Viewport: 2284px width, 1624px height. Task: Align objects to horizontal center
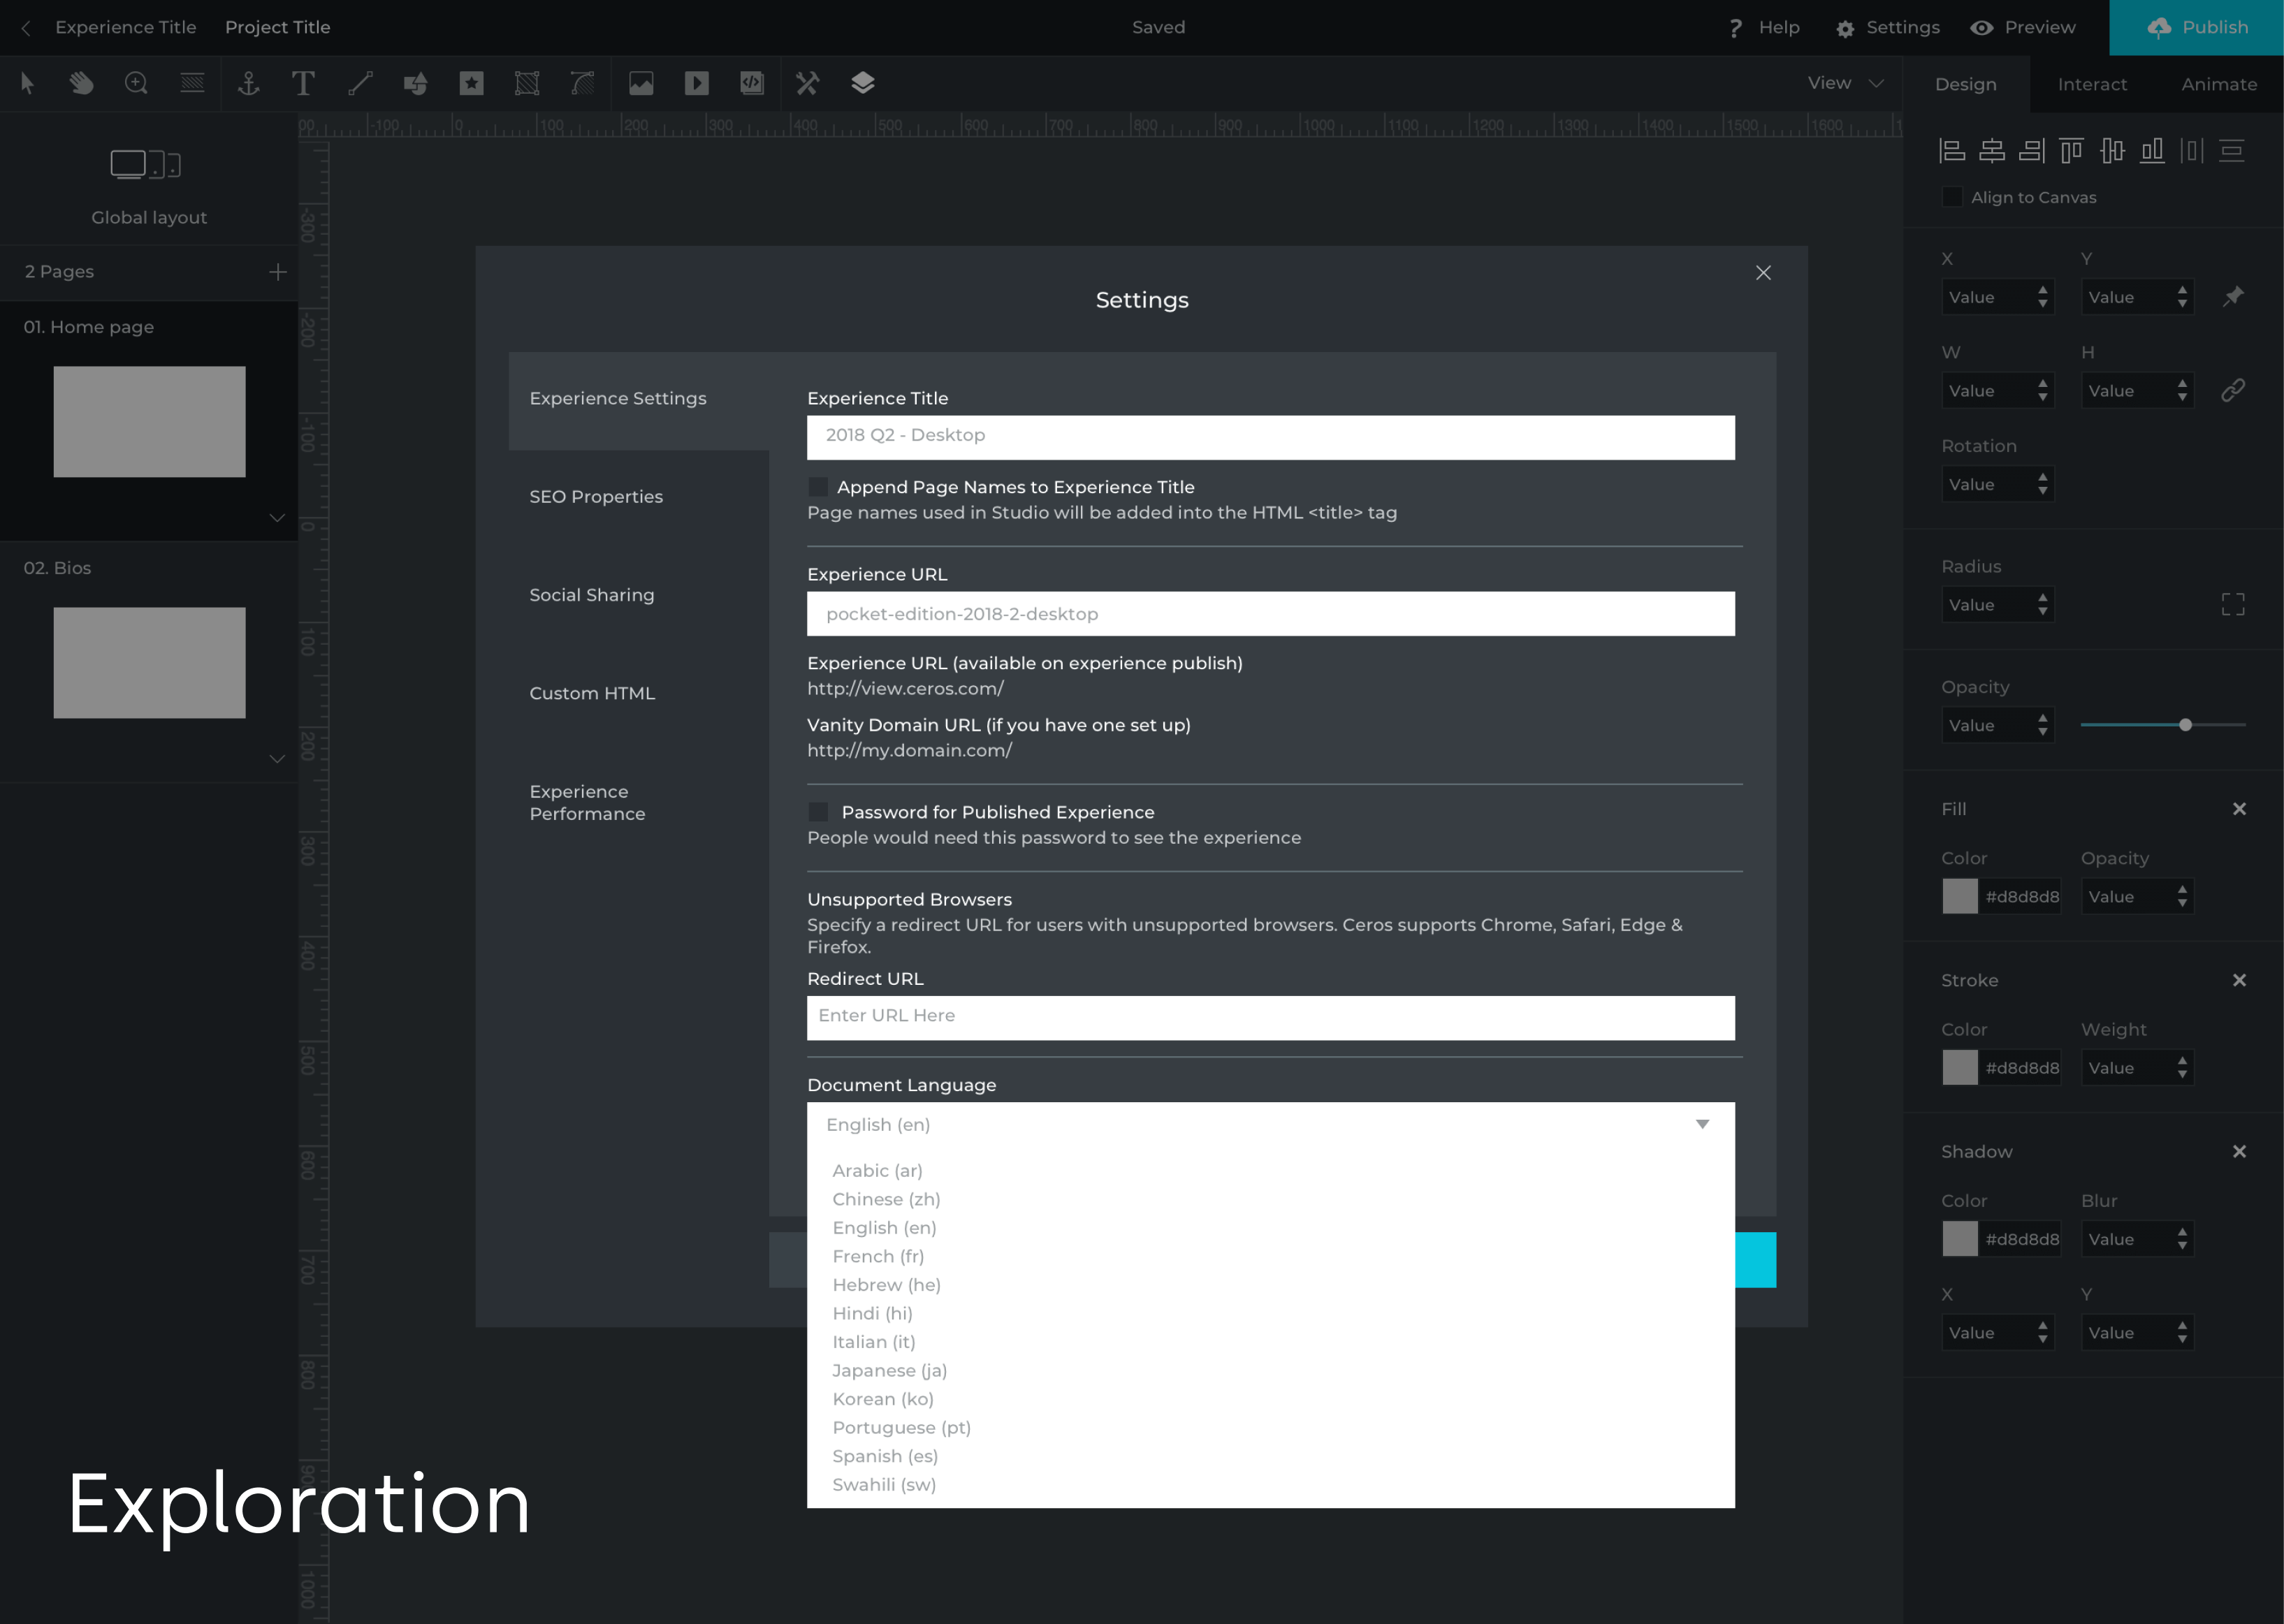1992,151
